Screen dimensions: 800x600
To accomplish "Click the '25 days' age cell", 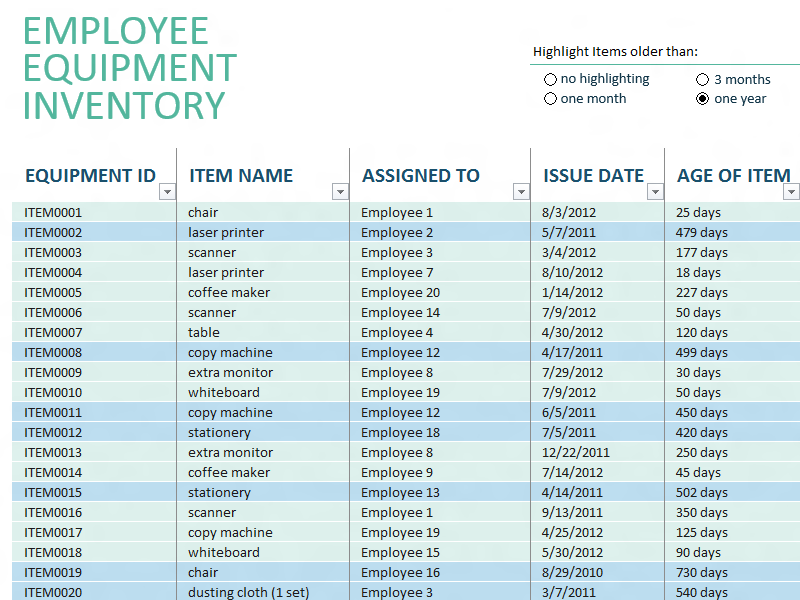I will click(733, 212).
